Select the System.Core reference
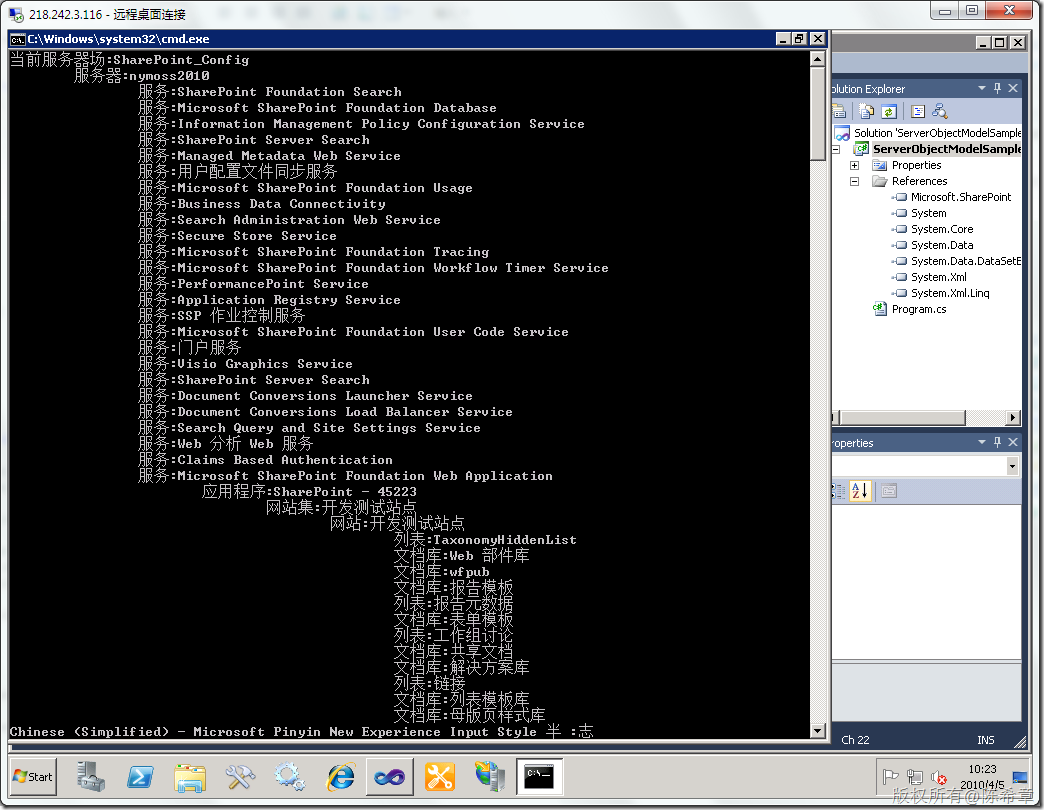The image size is (1044, 810). pyautogui.click(x=941, y=229)
